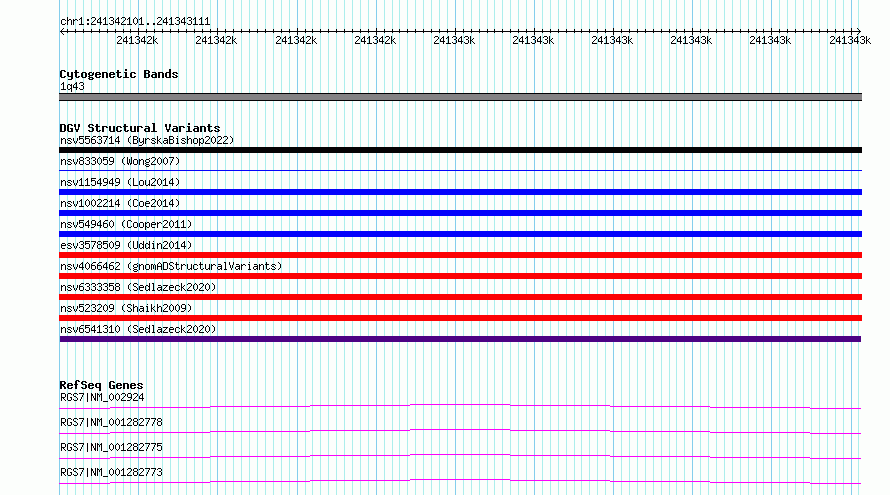Open nsv6541310 (Sedlazeck2020) label

(138, 329)
